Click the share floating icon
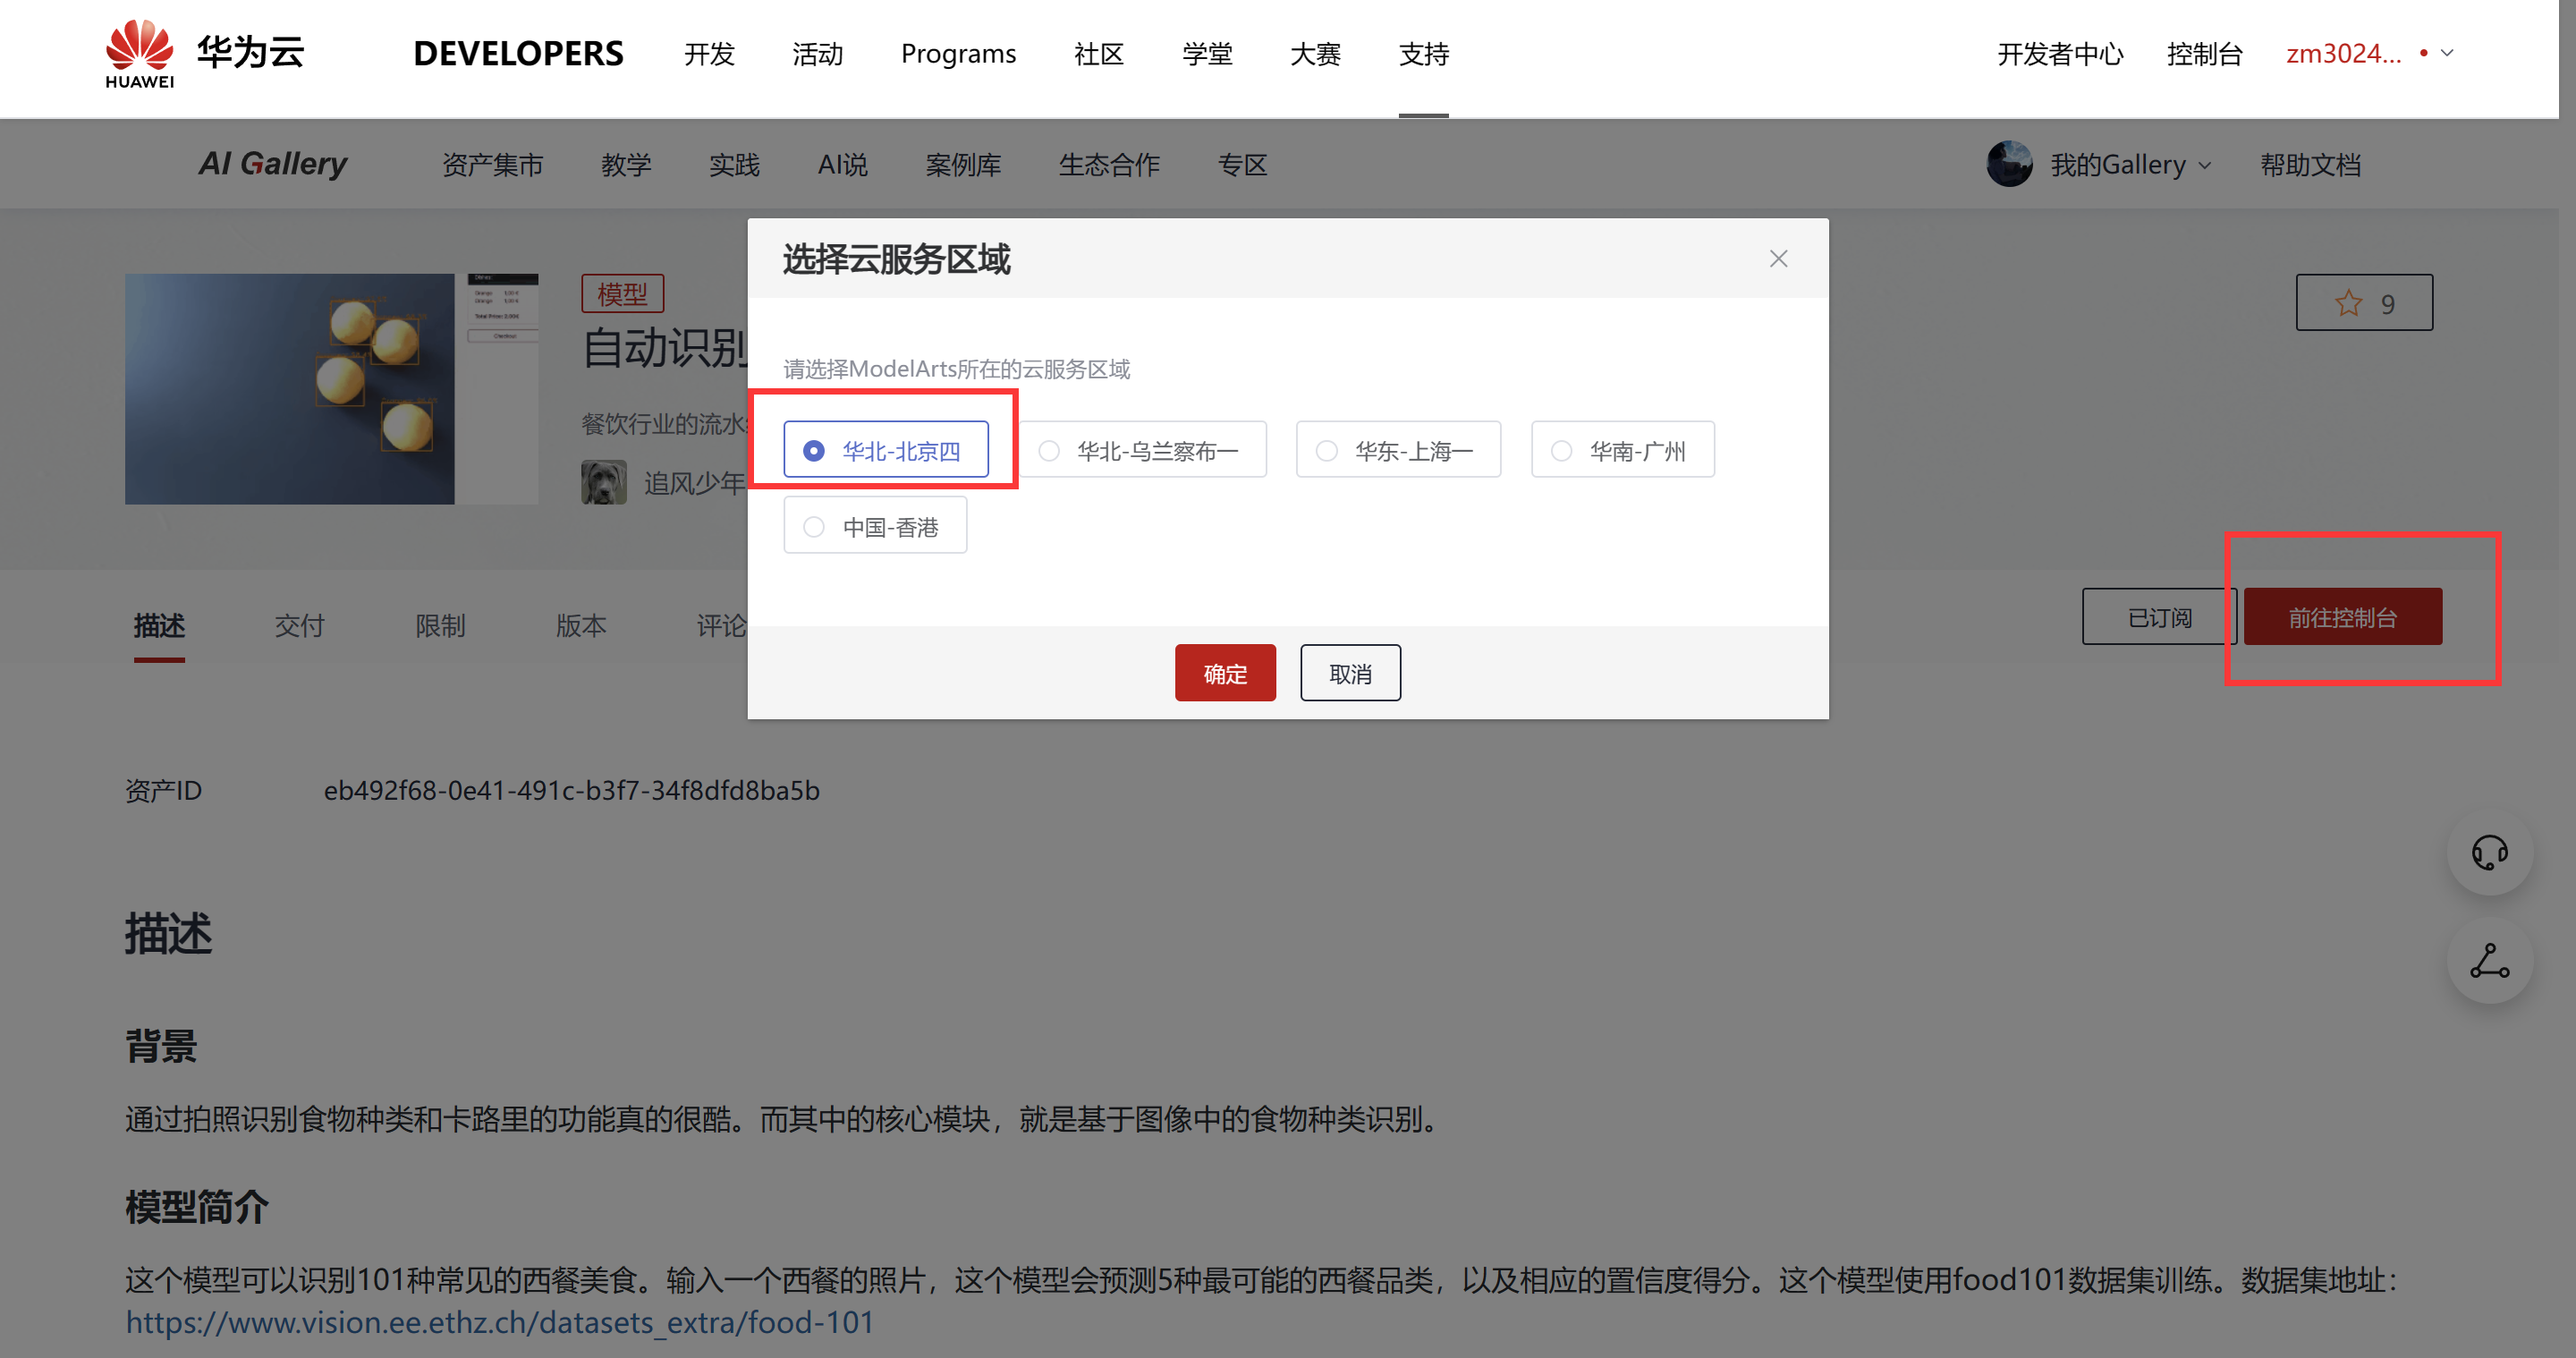The width and height of the screenshot is (2576, 1358). [x=2489, y=961]
